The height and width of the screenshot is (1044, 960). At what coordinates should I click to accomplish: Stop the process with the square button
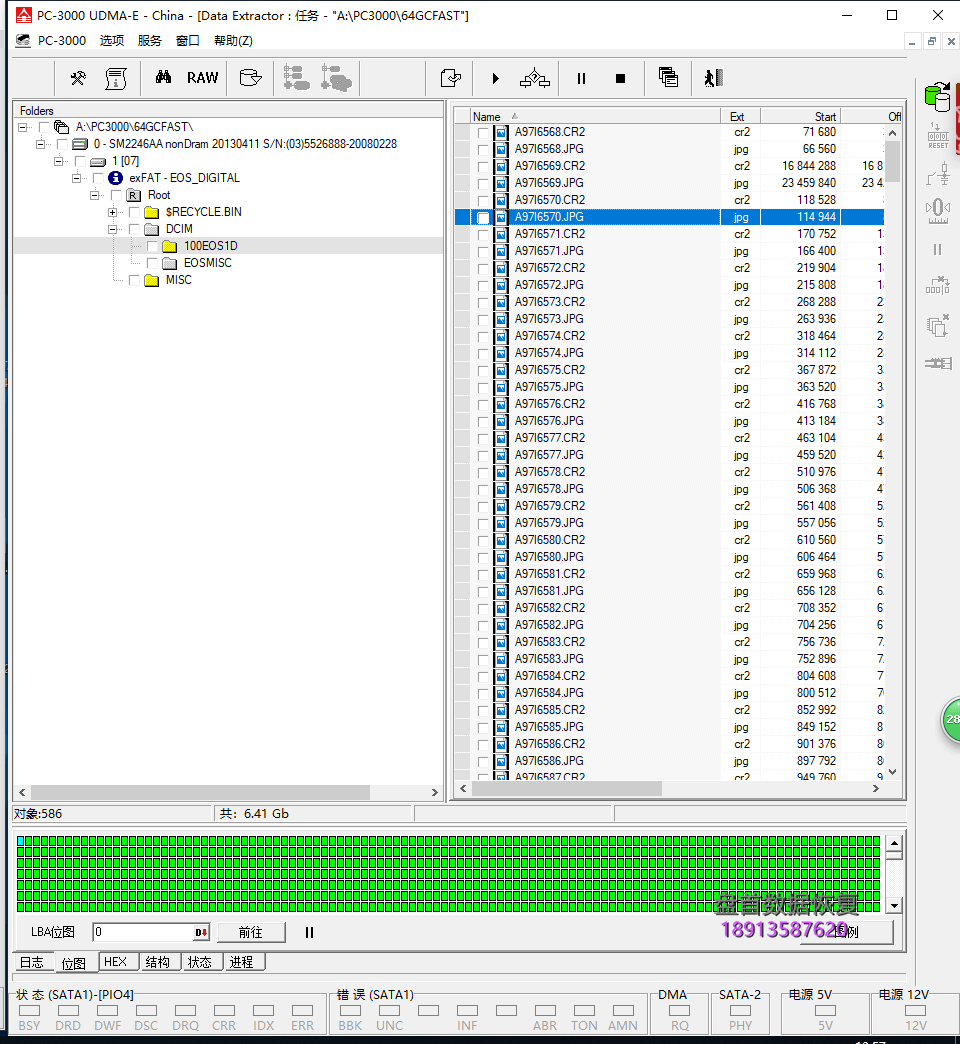(620, 79)
